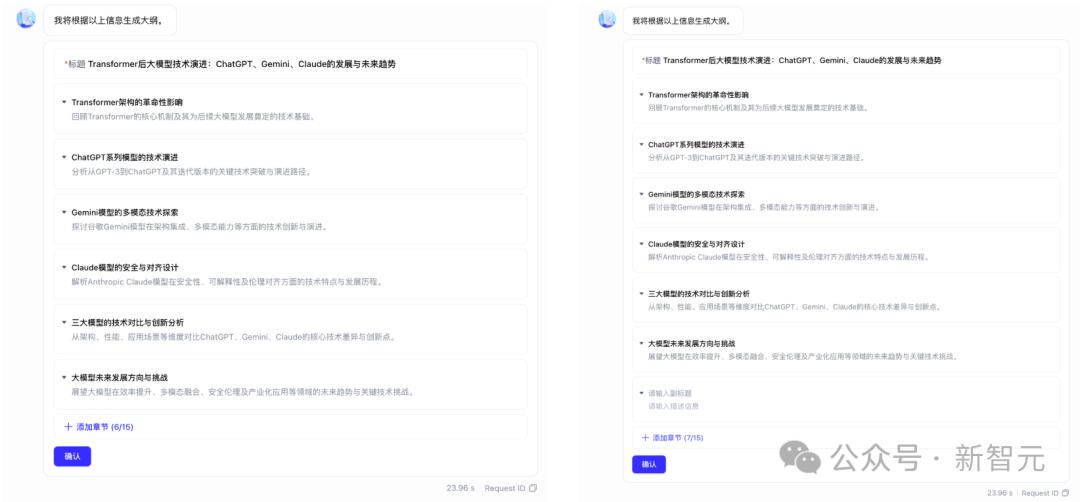
Task: Click Request ID label under the 7-chapter outline
Action: click(x=1040, y=493)
